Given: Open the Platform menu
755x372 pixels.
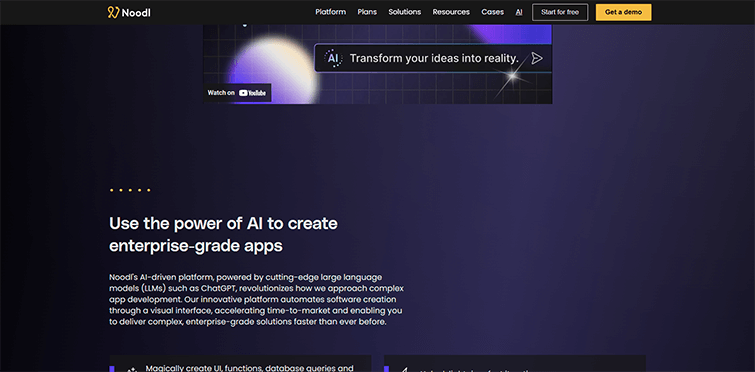Looking at the screenshot, I should [330, 12].
